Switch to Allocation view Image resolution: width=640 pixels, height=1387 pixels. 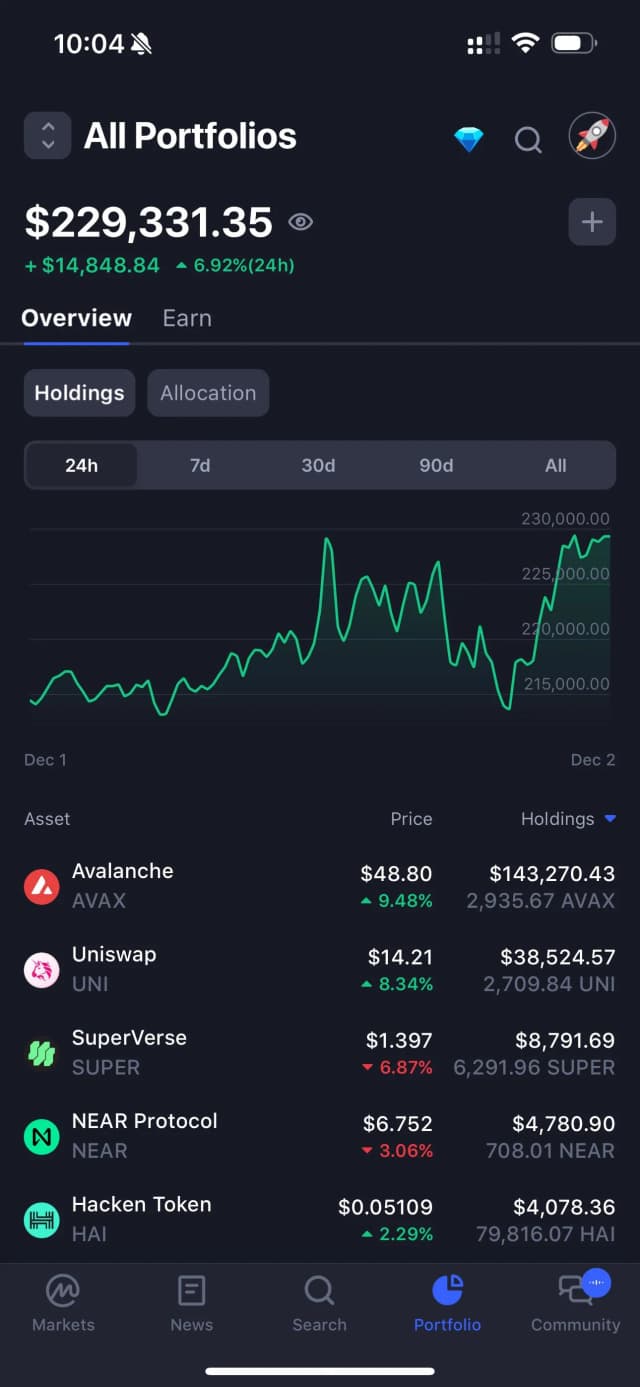[x=208, y=393]
